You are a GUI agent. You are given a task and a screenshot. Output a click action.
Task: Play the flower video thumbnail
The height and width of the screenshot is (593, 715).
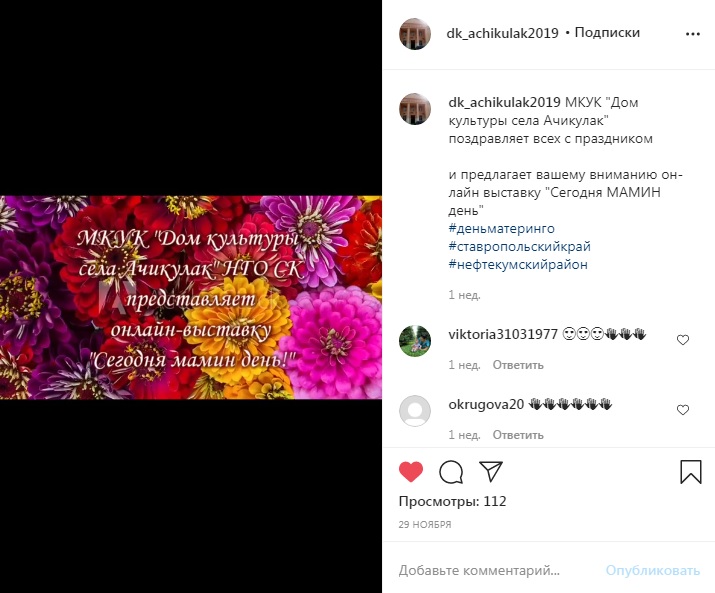(x=191, y=297)
